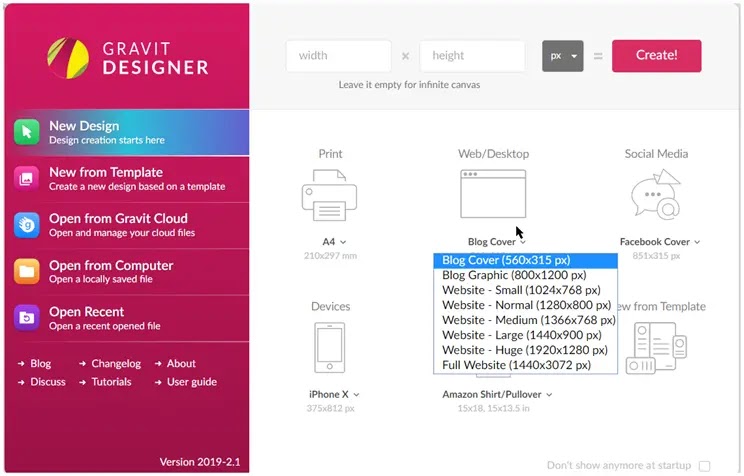
Task: Click the Create! button
Action: [x=656, y=56]
